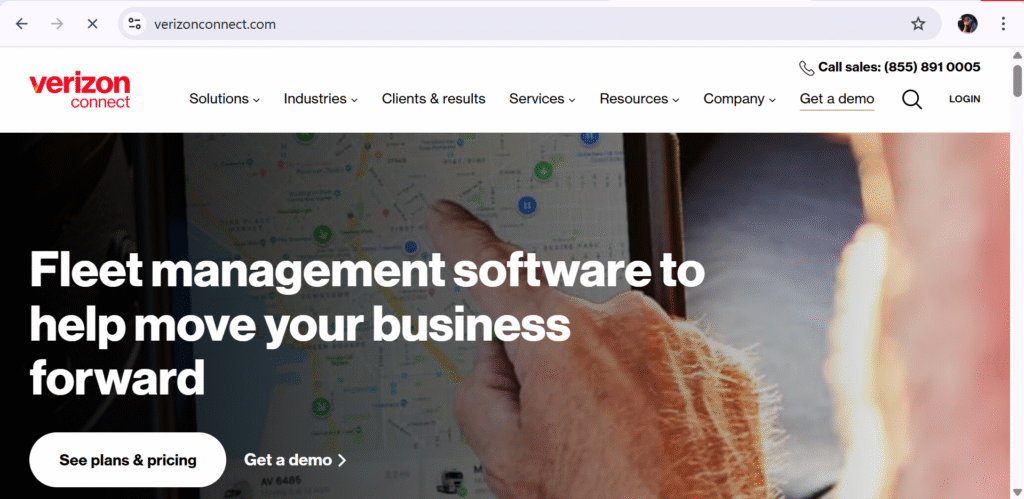Expand the Services menu
Screen dimensions: 1024x499
[542, 99]
